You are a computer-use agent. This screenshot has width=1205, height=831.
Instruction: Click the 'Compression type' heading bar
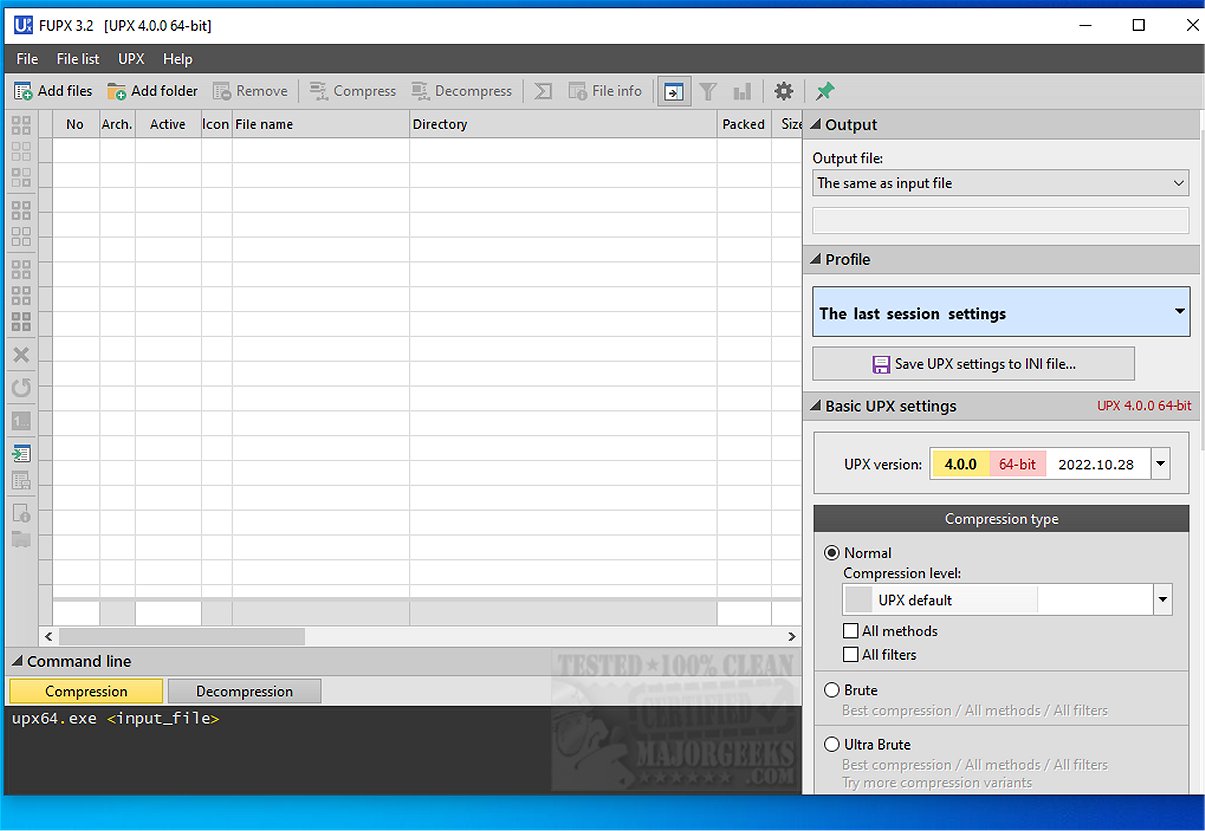point(1001,519)
